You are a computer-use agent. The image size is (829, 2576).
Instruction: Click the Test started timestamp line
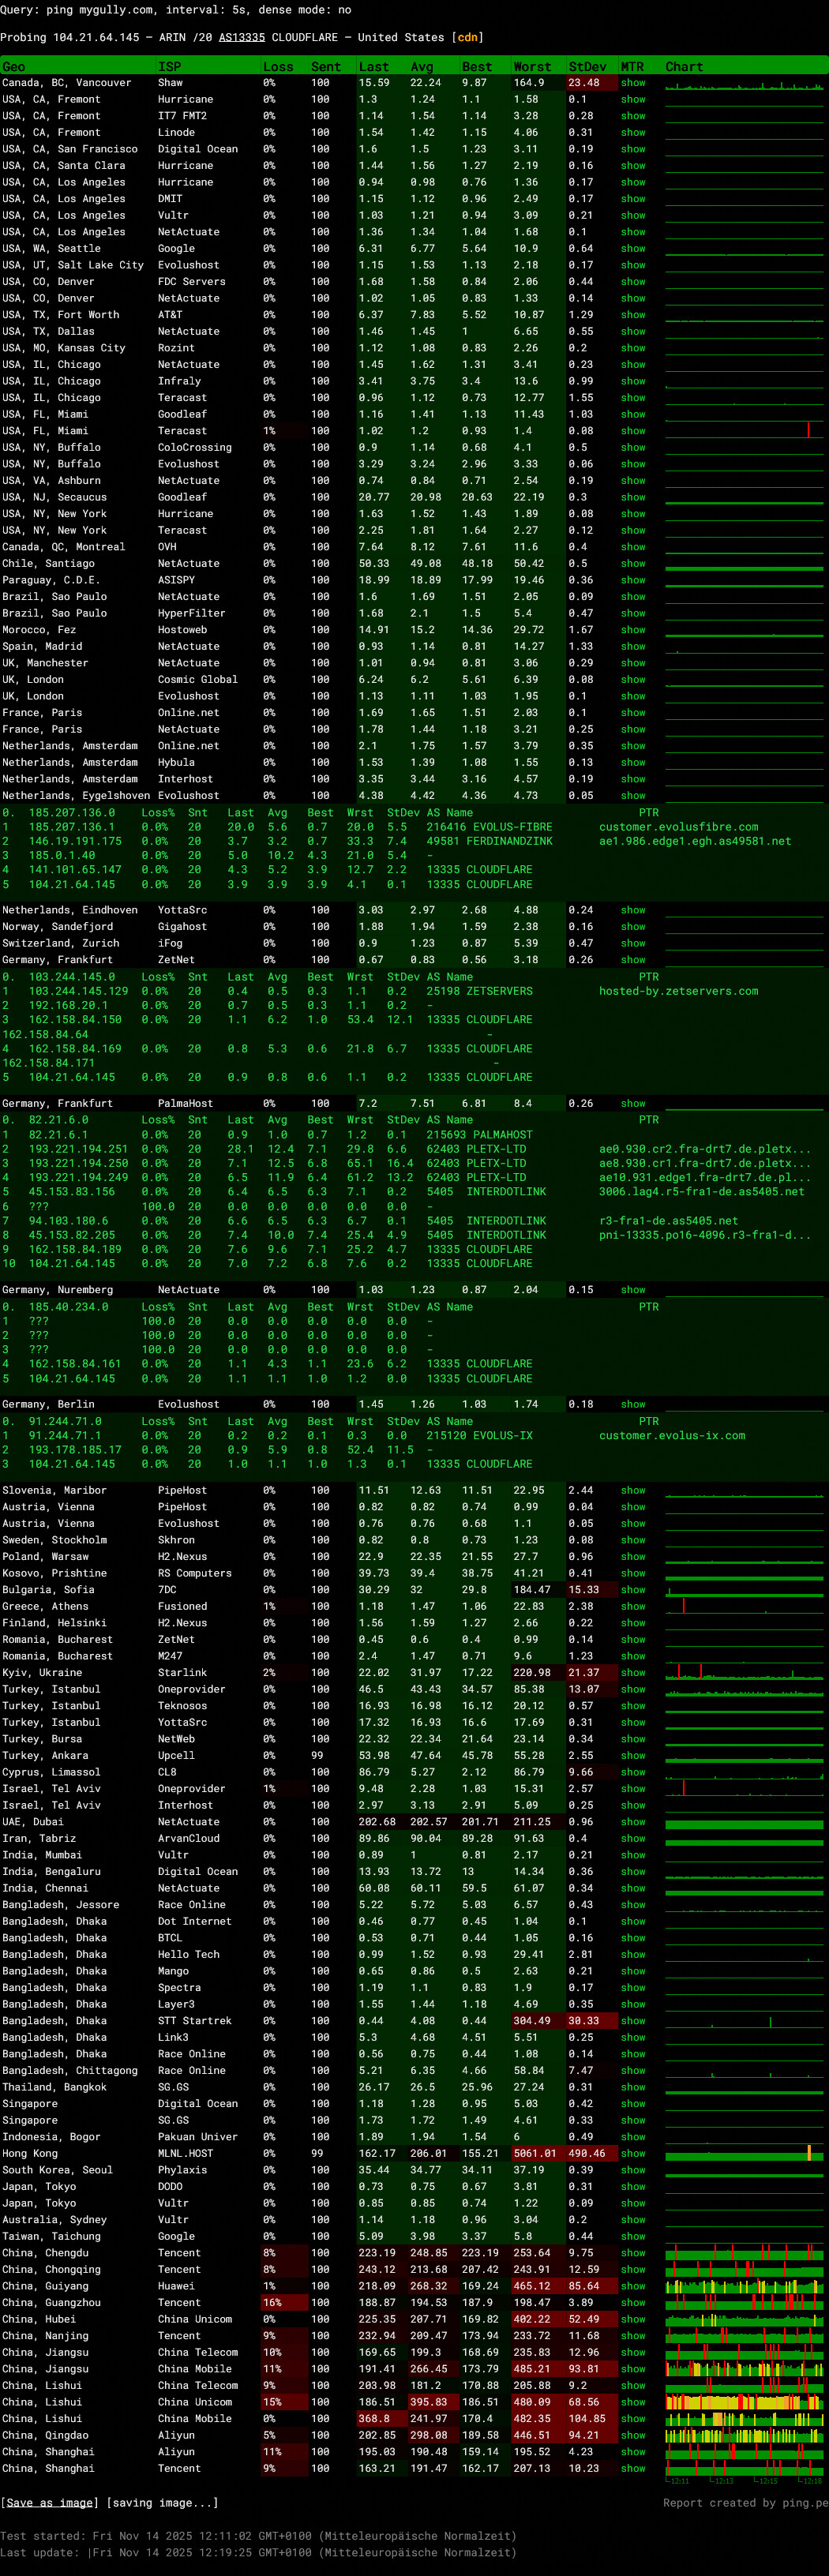tap(258, 2535)
